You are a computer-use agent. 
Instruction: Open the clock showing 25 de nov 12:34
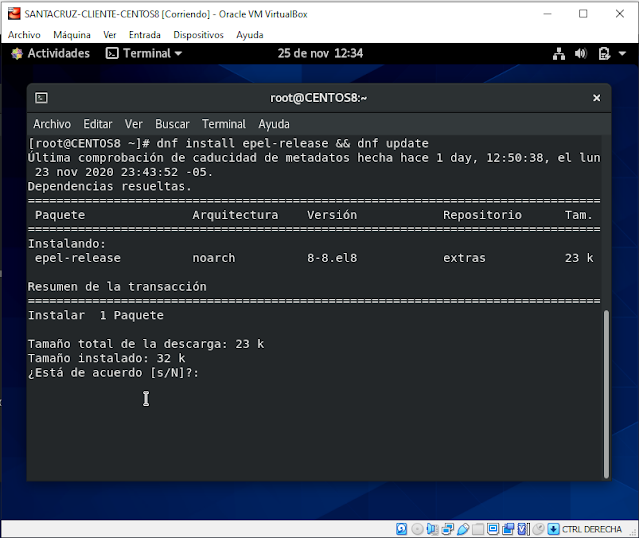(x=320, y=53)
